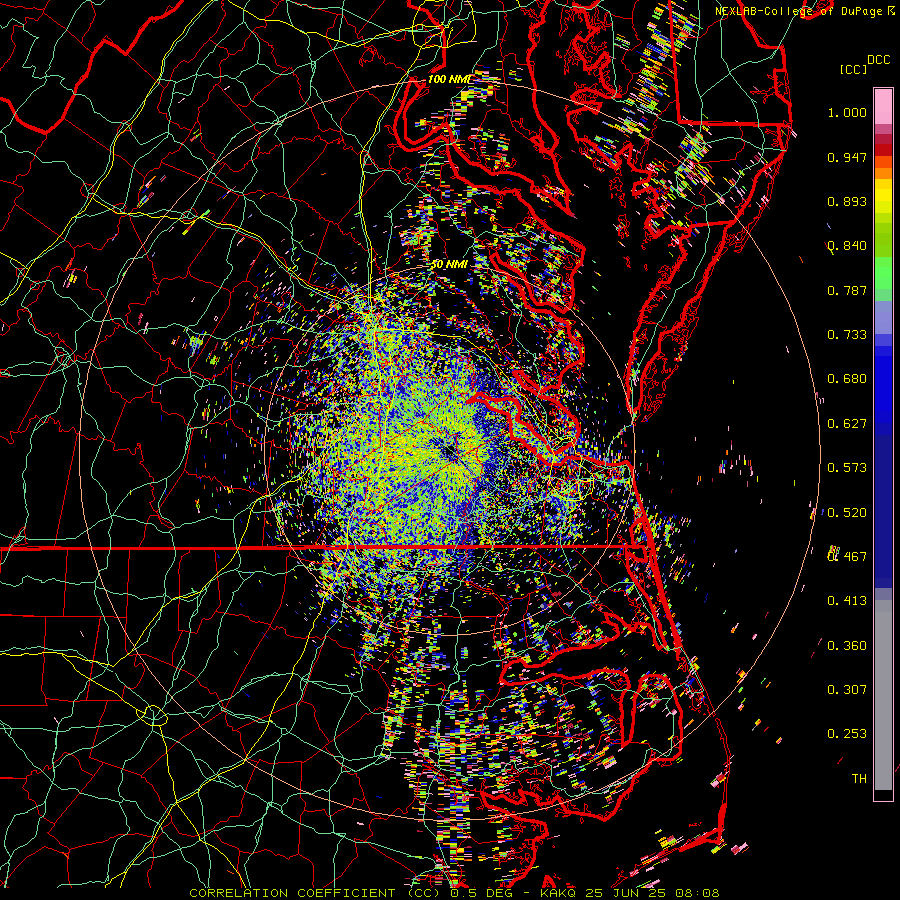The height and width of the screenshot is (900, 900).
Task: Click the 0.360 legend value
Action: 847,646
